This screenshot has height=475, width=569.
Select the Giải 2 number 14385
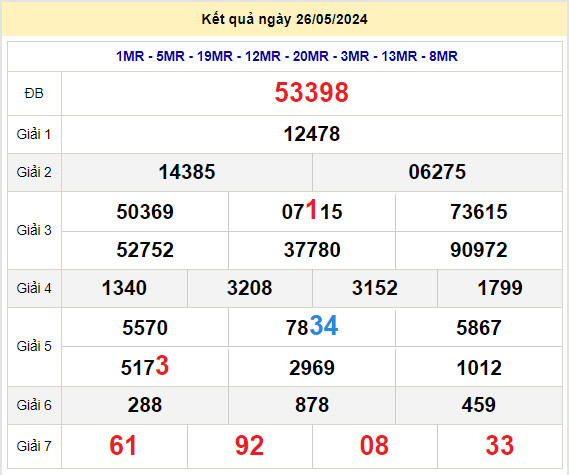click(x=187, y=172)
